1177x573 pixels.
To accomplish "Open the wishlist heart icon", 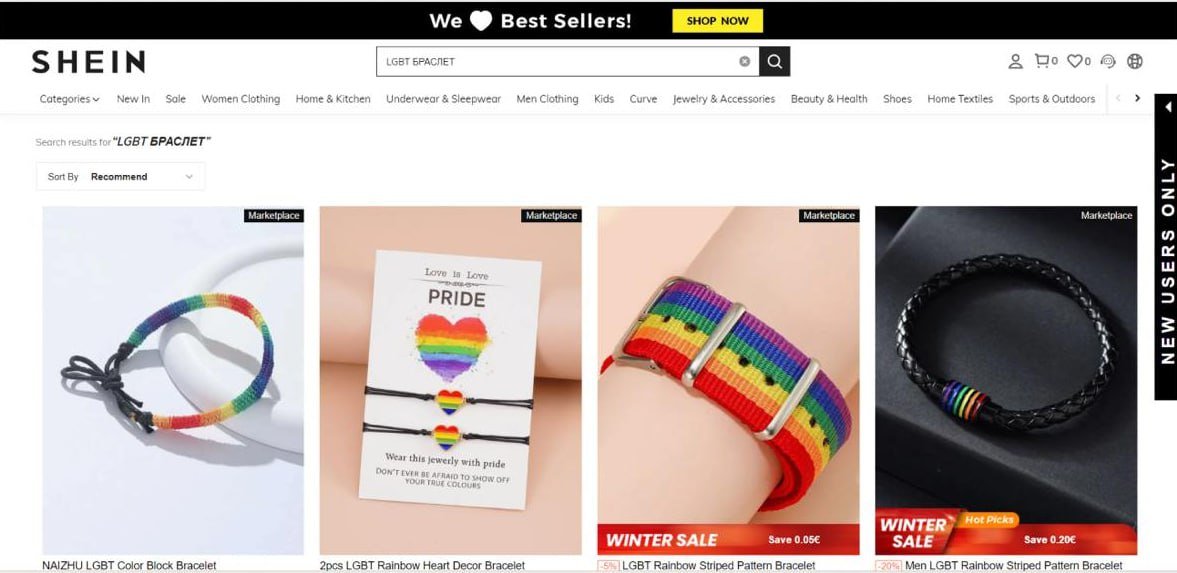I will click(1079, 61).
